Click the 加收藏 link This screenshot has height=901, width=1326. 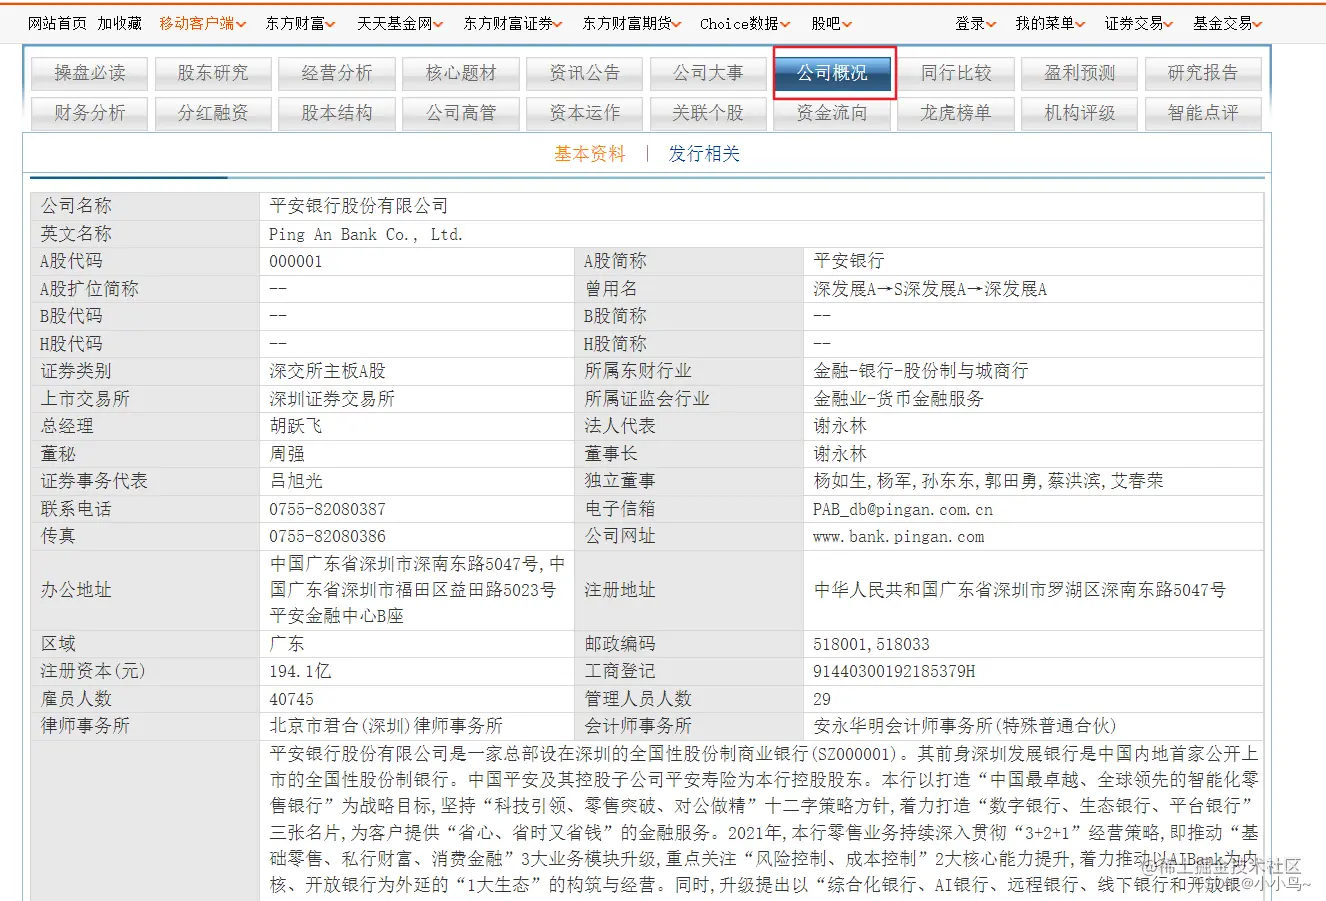[119, 23]
